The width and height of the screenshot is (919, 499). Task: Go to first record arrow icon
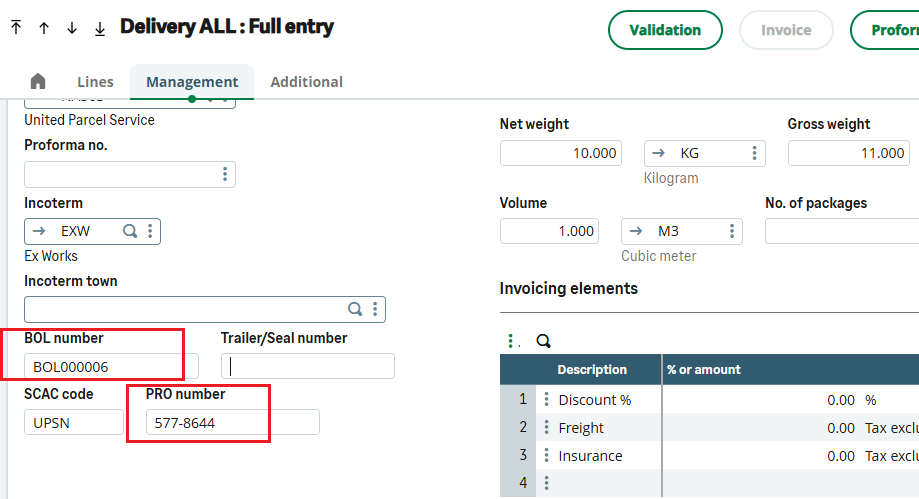click(x=16, y=28)
